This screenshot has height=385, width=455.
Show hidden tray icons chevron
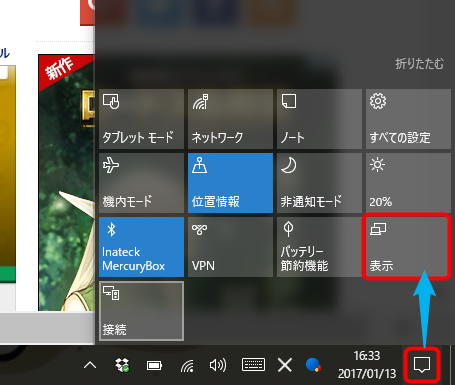[x=90, y=365]
